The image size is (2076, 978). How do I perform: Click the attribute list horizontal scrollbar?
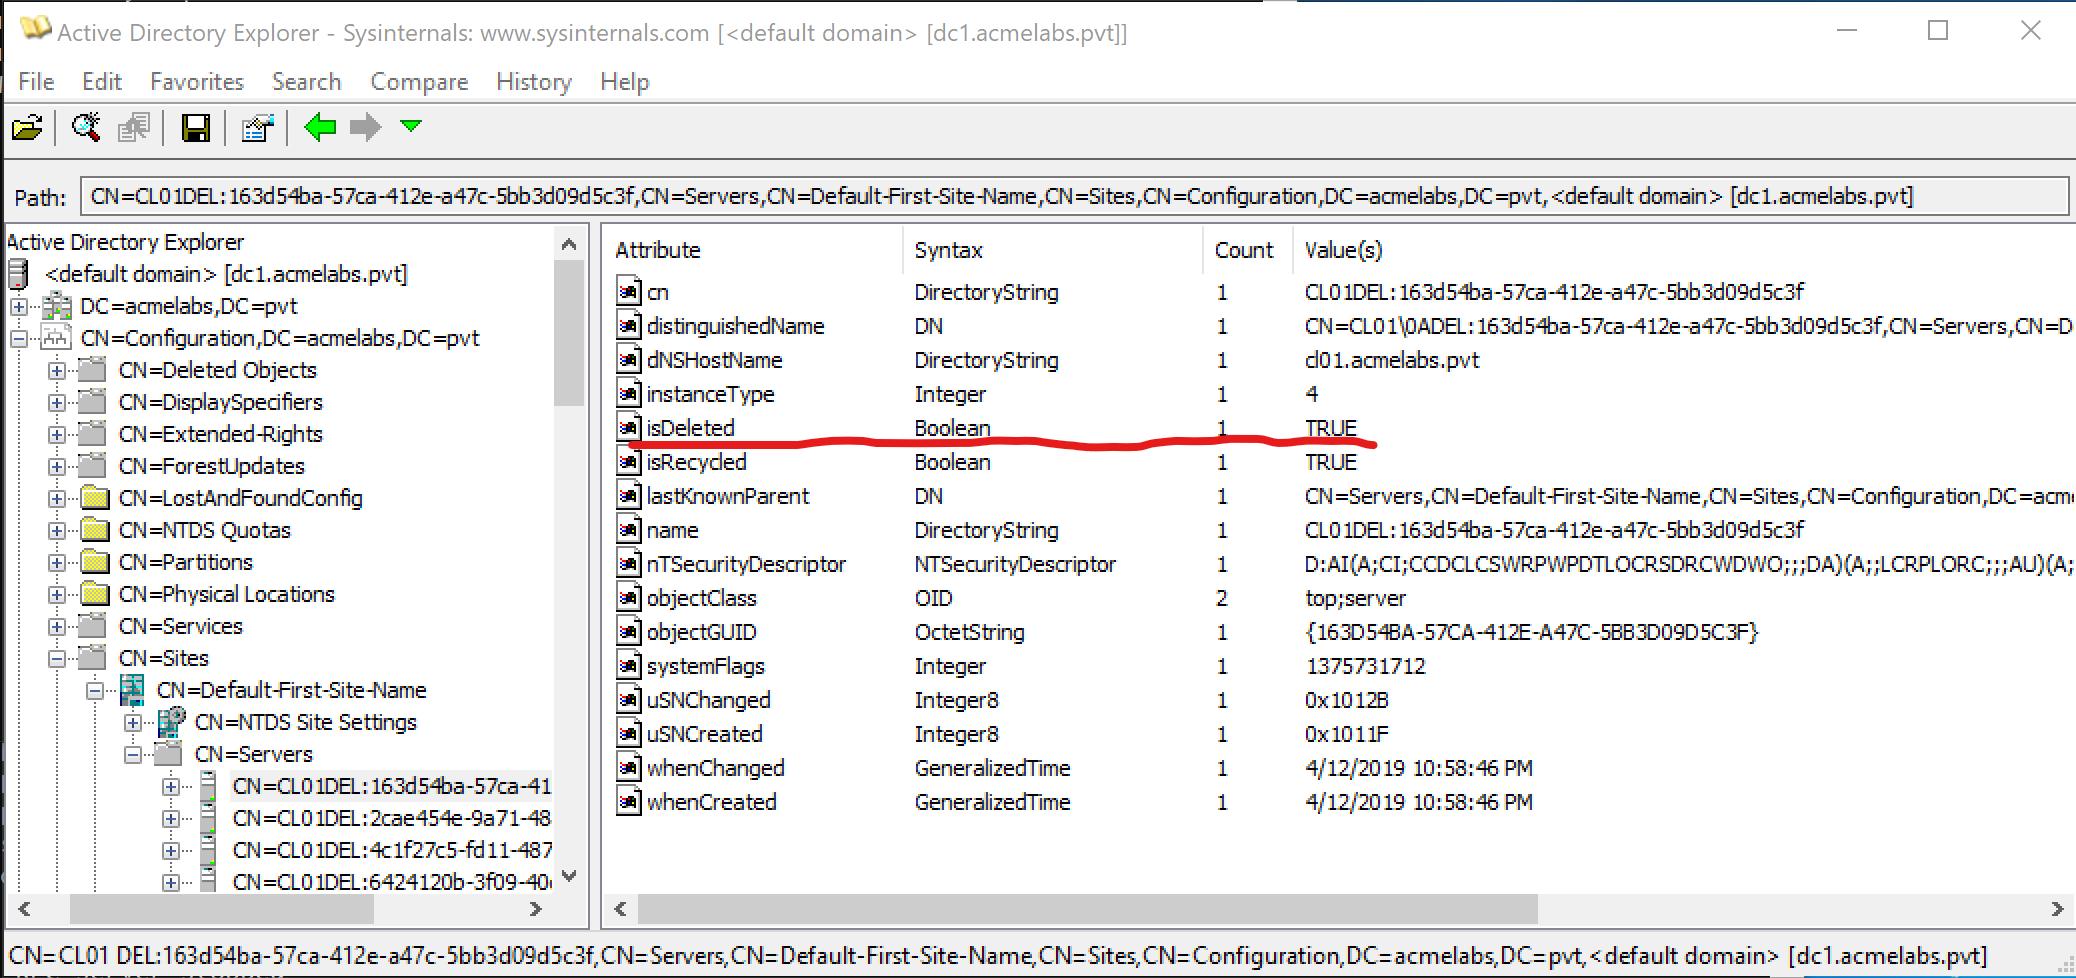[x=1087, y=908]
